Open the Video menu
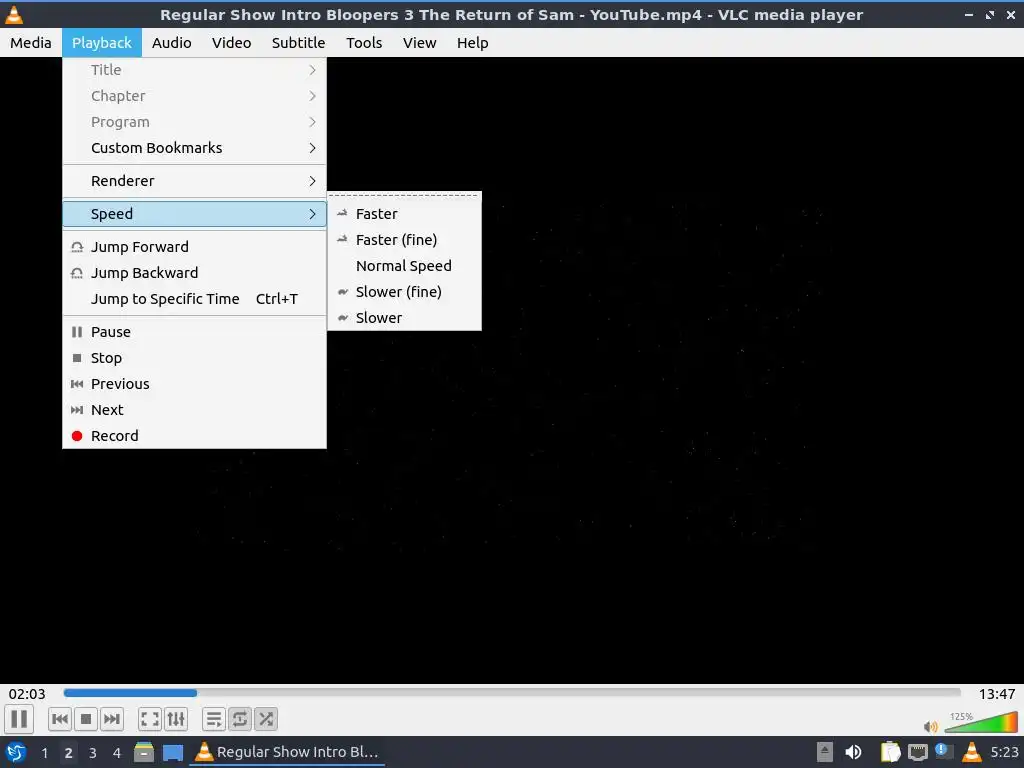The image size is (1024, 768). [x=231, y=42]
